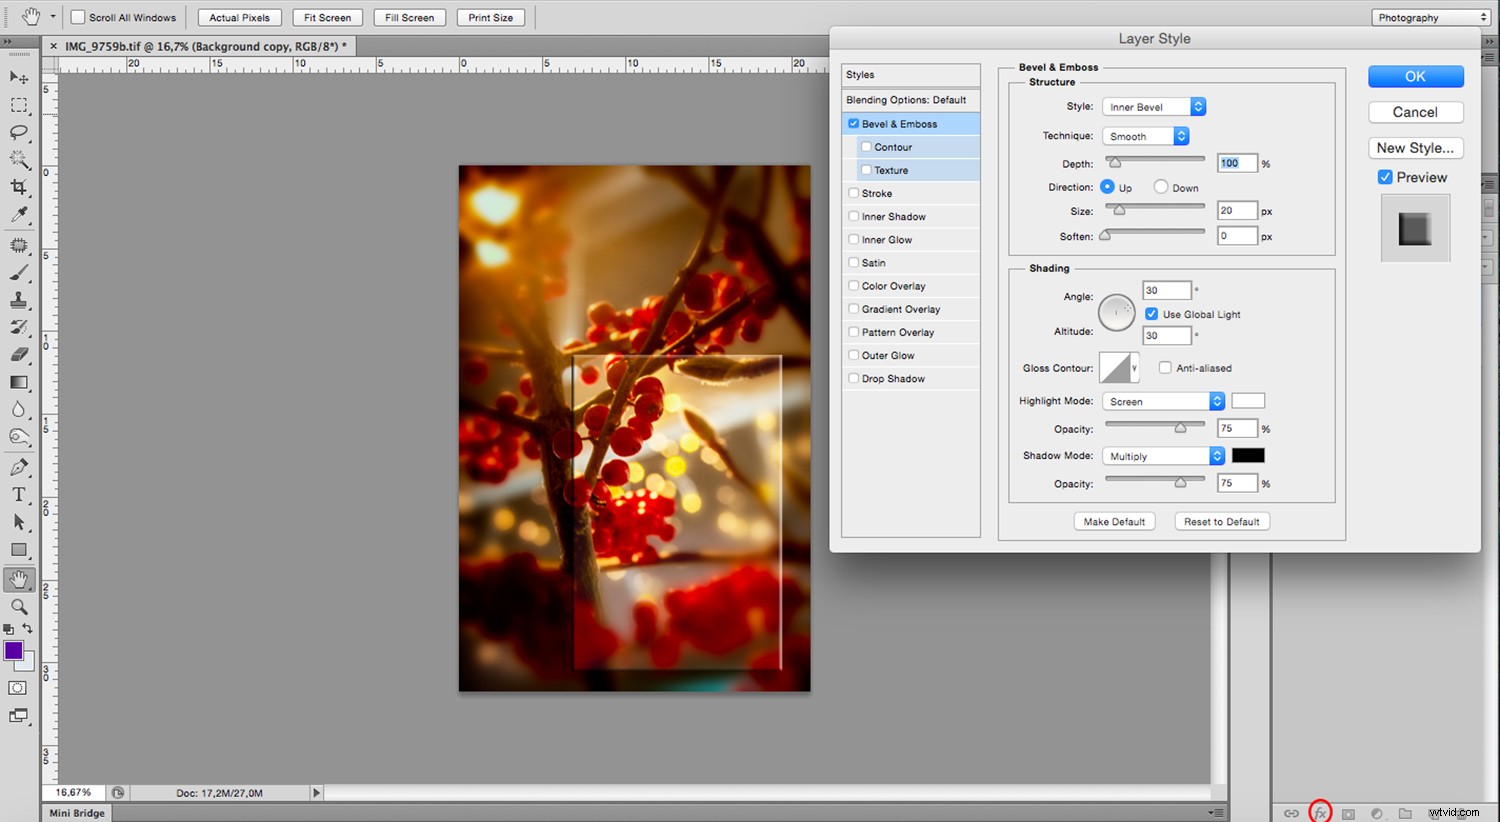This screenshot has height=822, width=1500.
Task: Open the Technique dropdown
Action: point(1181,135)
